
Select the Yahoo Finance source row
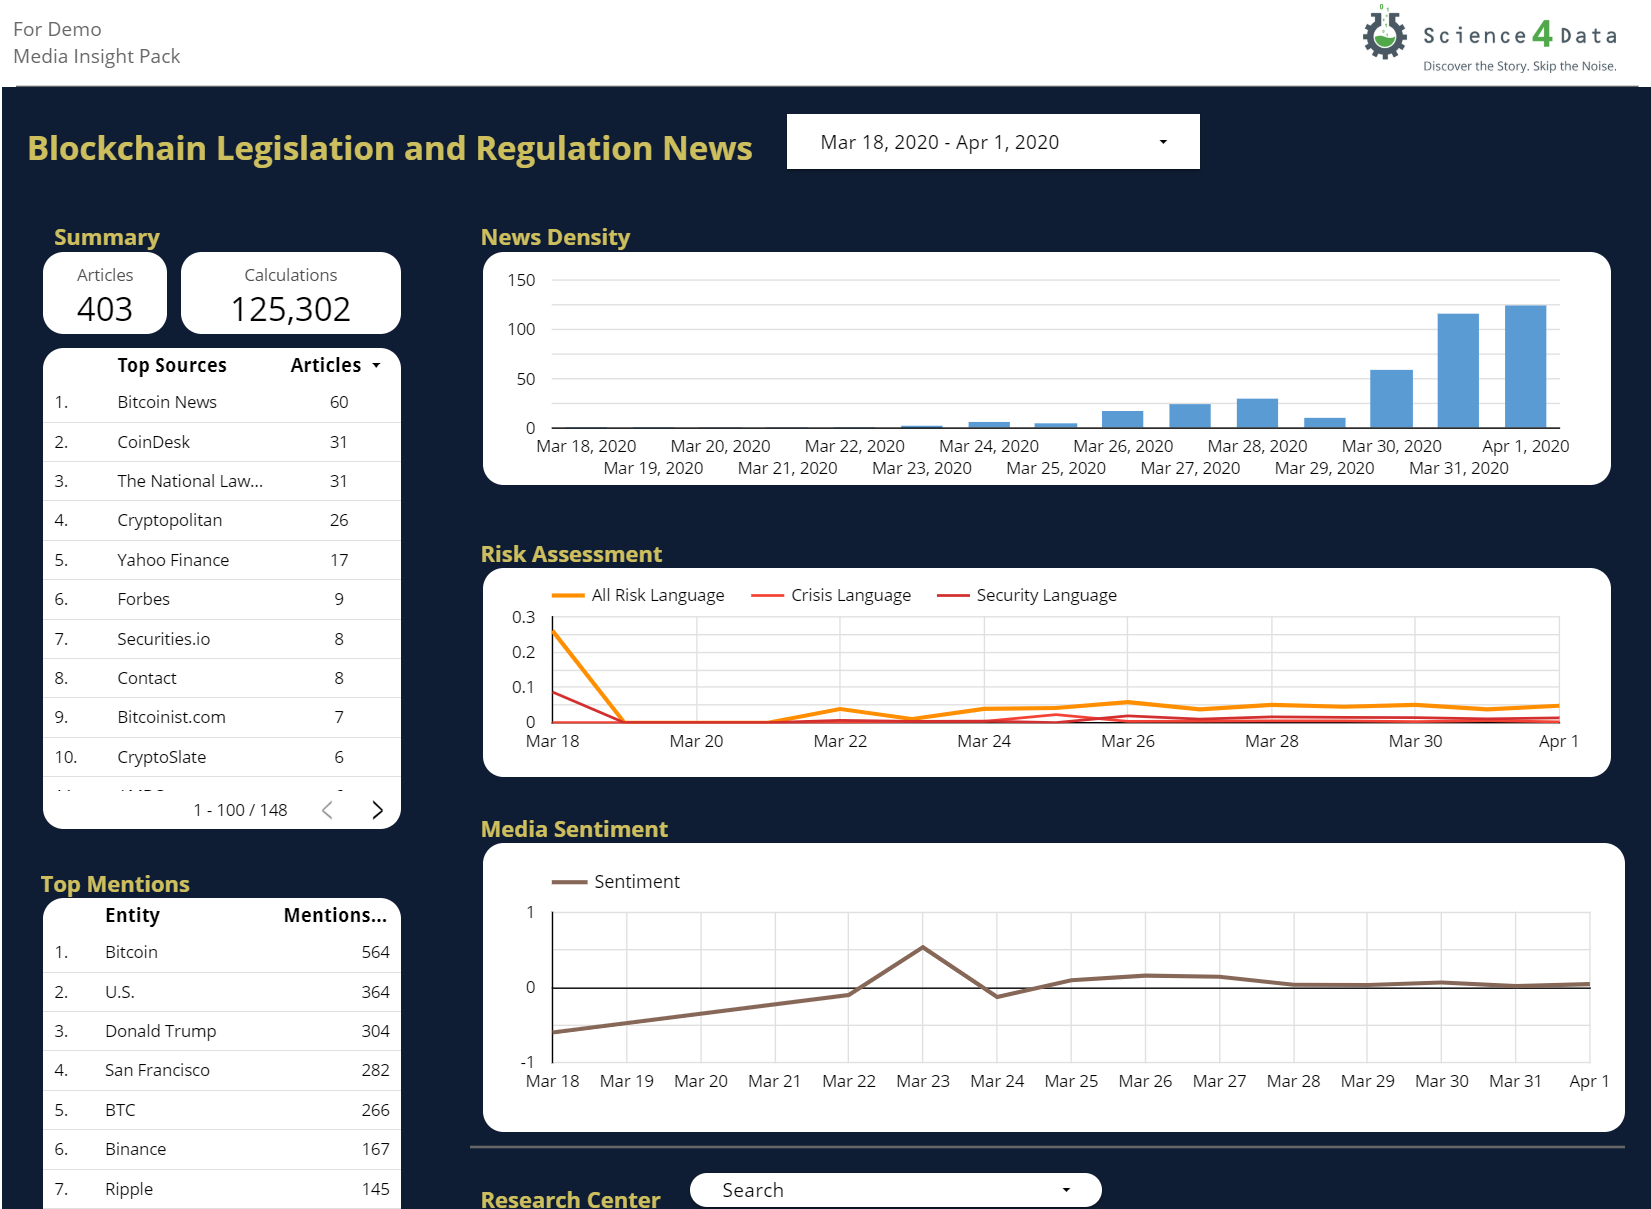click(222, 560)
